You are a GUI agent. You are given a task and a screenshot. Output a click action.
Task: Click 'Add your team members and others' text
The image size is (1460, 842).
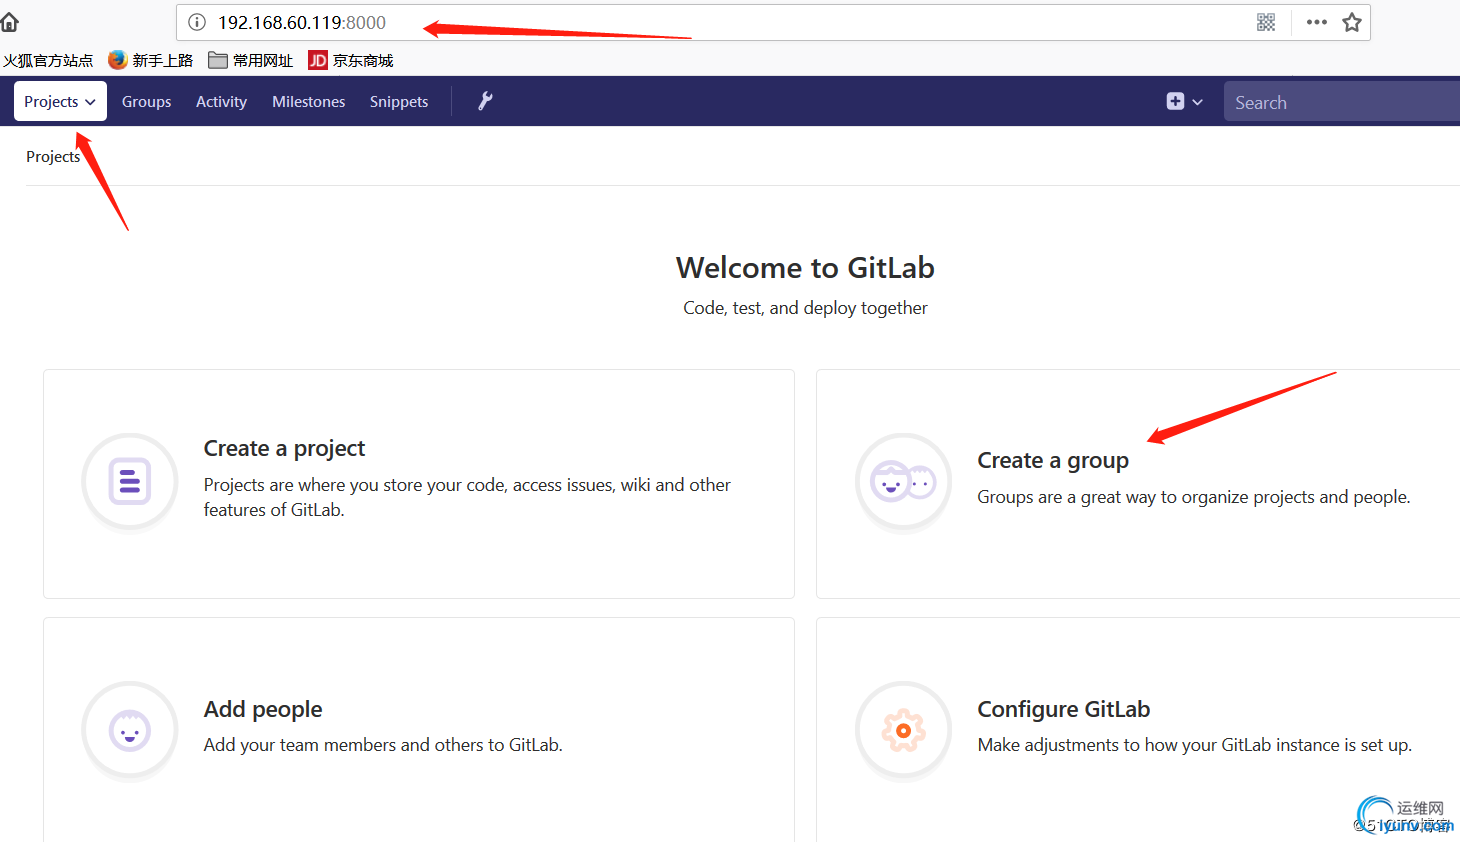383,745
